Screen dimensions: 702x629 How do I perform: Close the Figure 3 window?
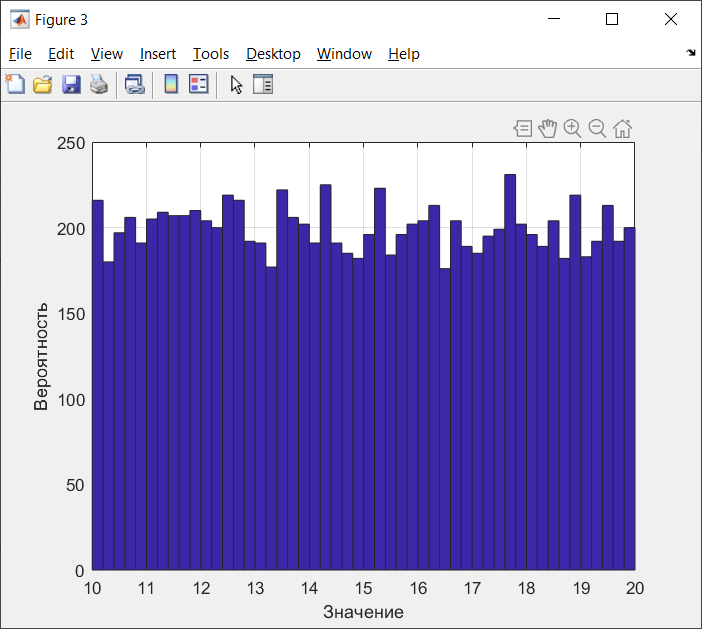(x=671, y=19)
